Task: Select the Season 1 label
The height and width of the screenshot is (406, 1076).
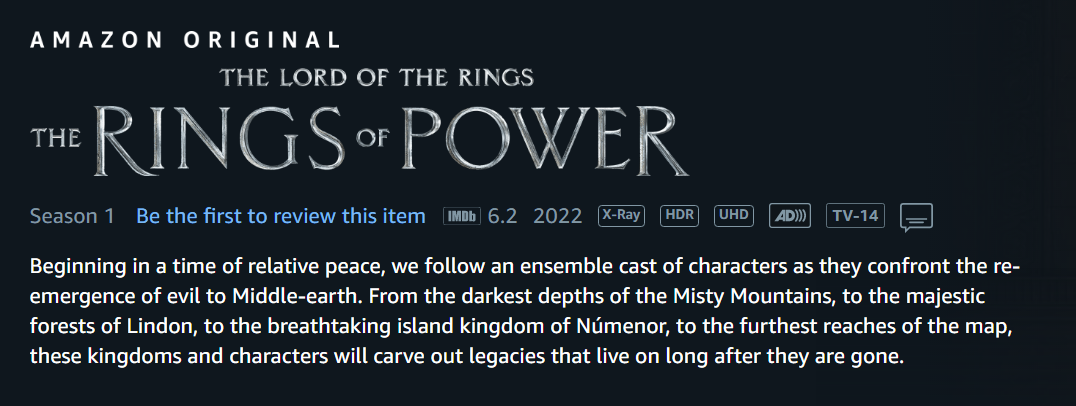Action: point(72,216)
